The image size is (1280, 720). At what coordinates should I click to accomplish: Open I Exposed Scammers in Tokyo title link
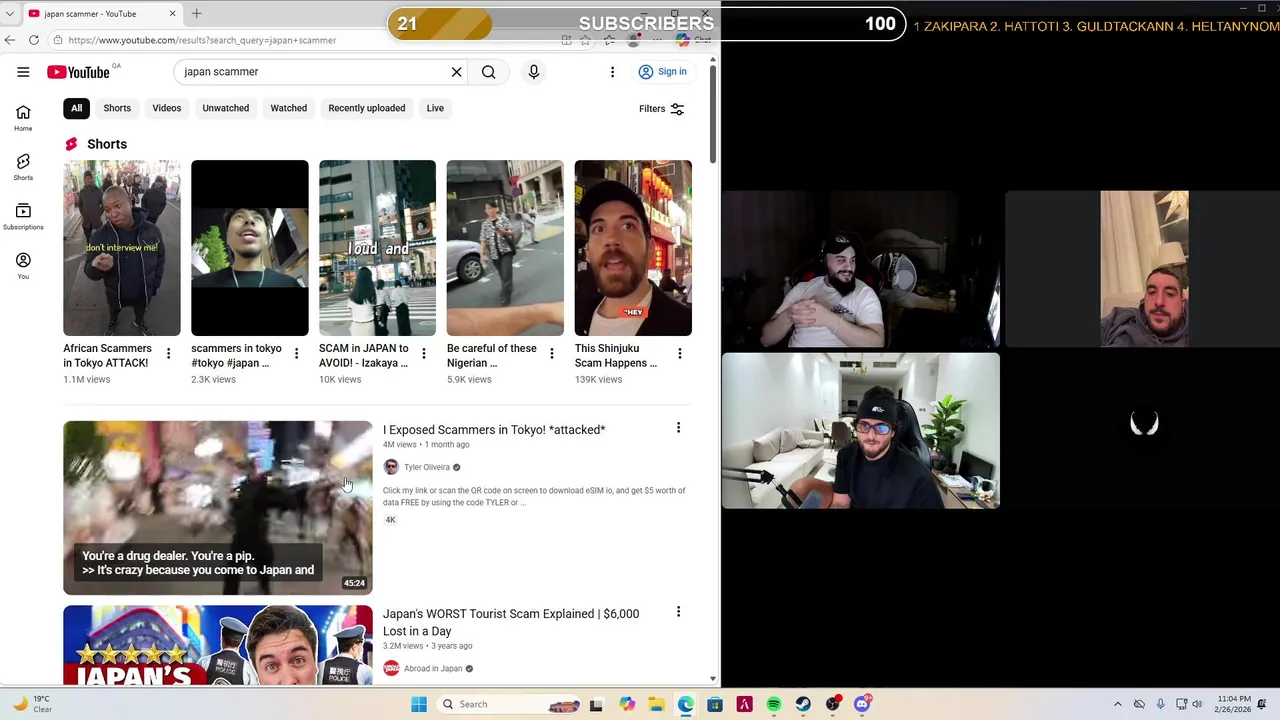[494, 430]
